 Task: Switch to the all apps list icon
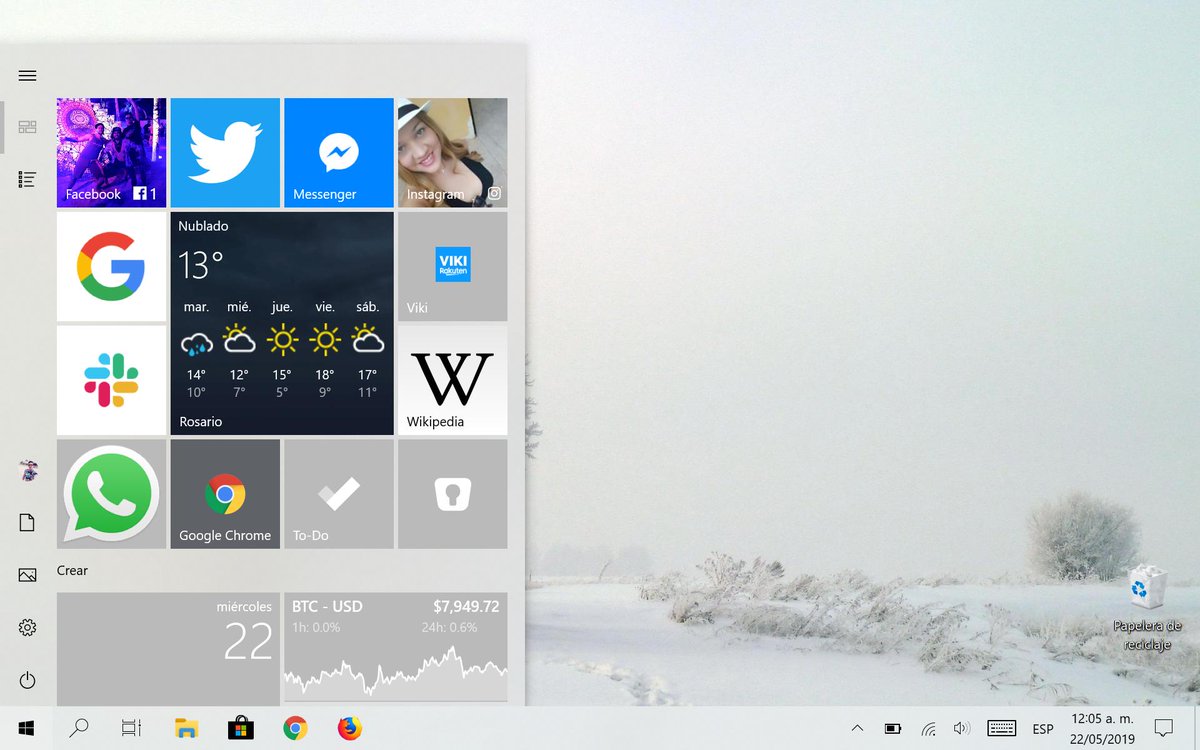(x=27, y=179)
